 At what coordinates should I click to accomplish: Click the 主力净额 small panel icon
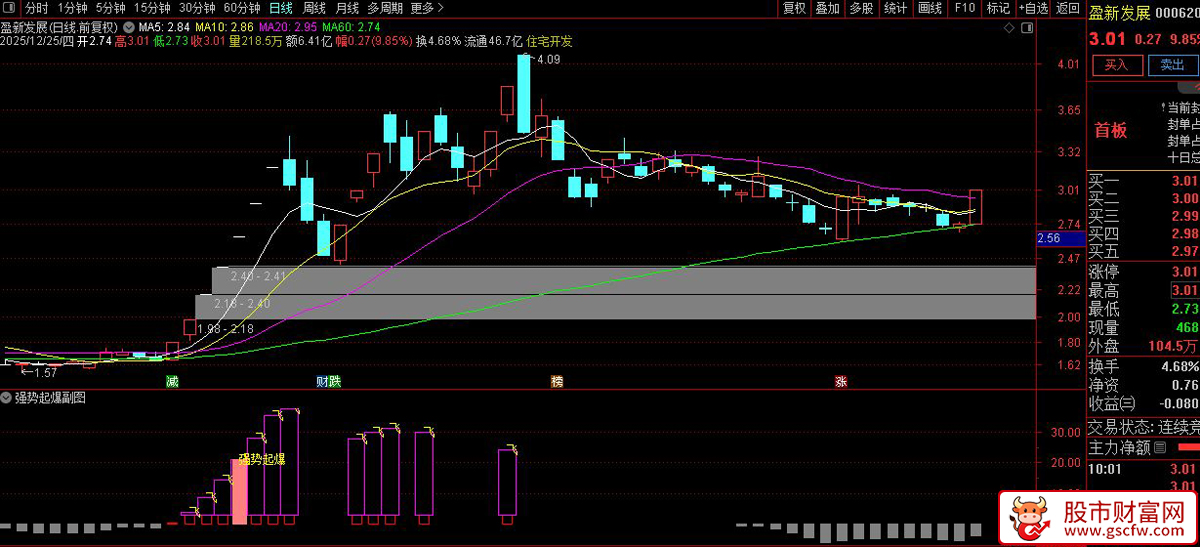[1161, 448]
